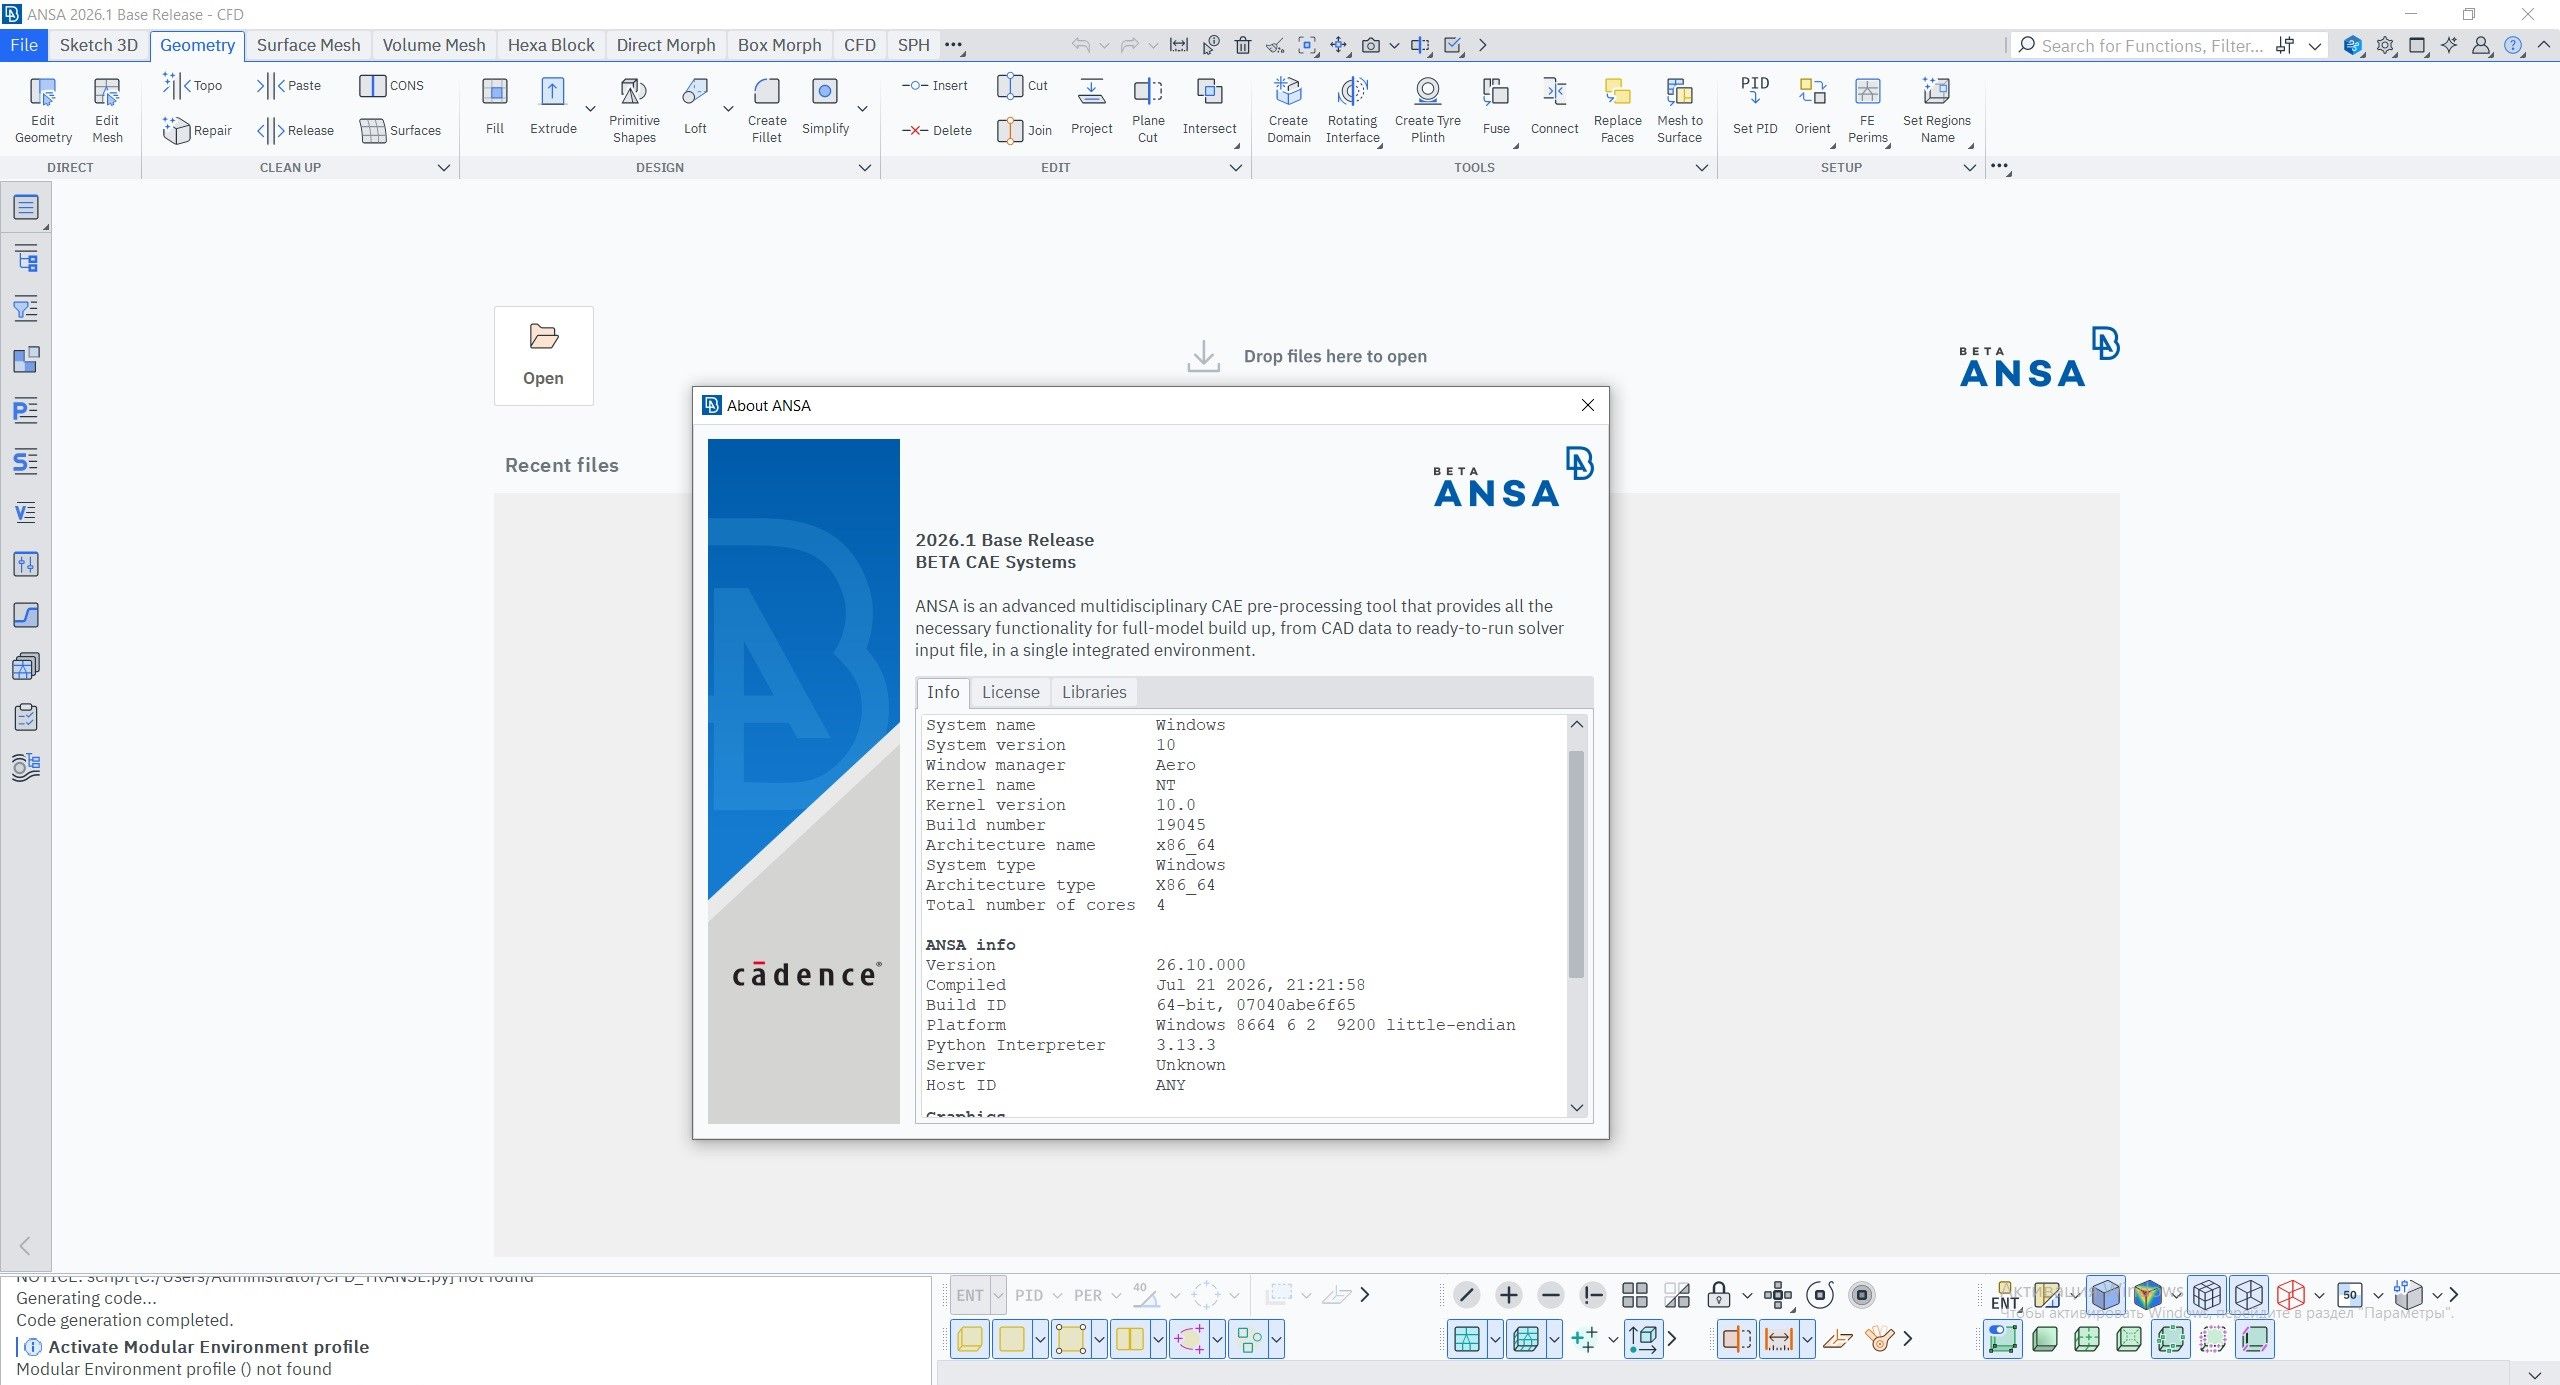
Task: Select the Orient setup tool
Action: pyautogui.click(x=1812, y=106)
